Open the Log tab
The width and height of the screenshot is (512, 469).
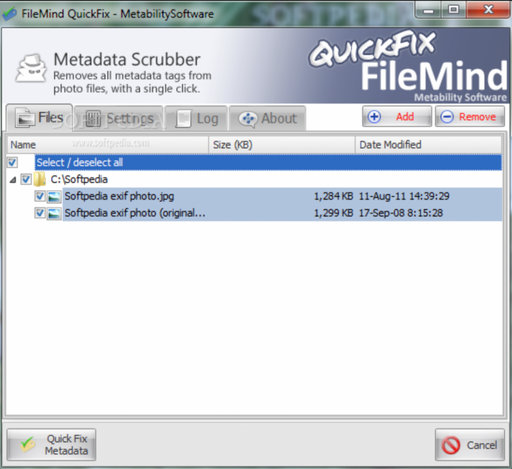tap(196, 118)
